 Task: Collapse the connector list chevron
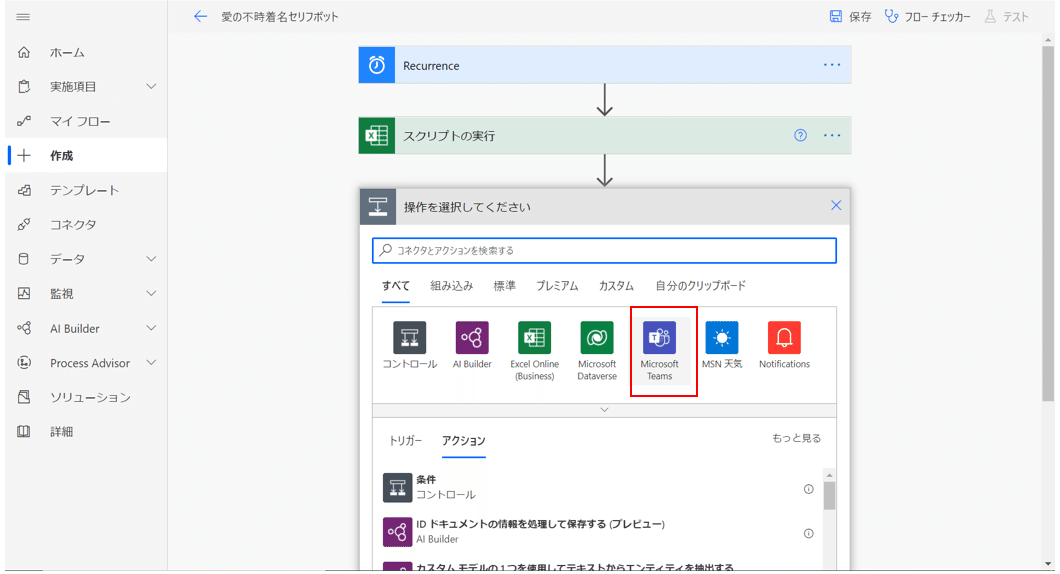pyautogui.click(x=604, y=410)
